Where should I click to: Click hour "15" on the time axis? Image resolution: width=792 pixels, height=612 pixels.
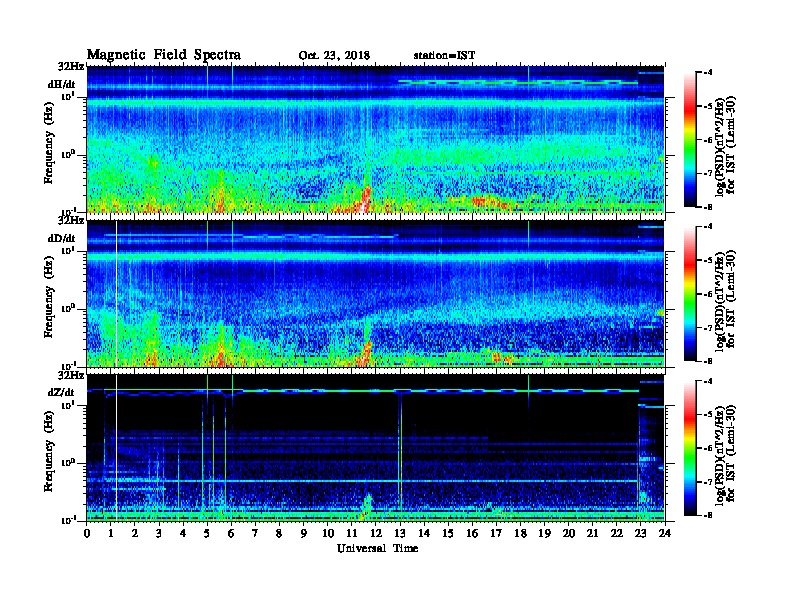pyautogui.click(x=448, y=534)
